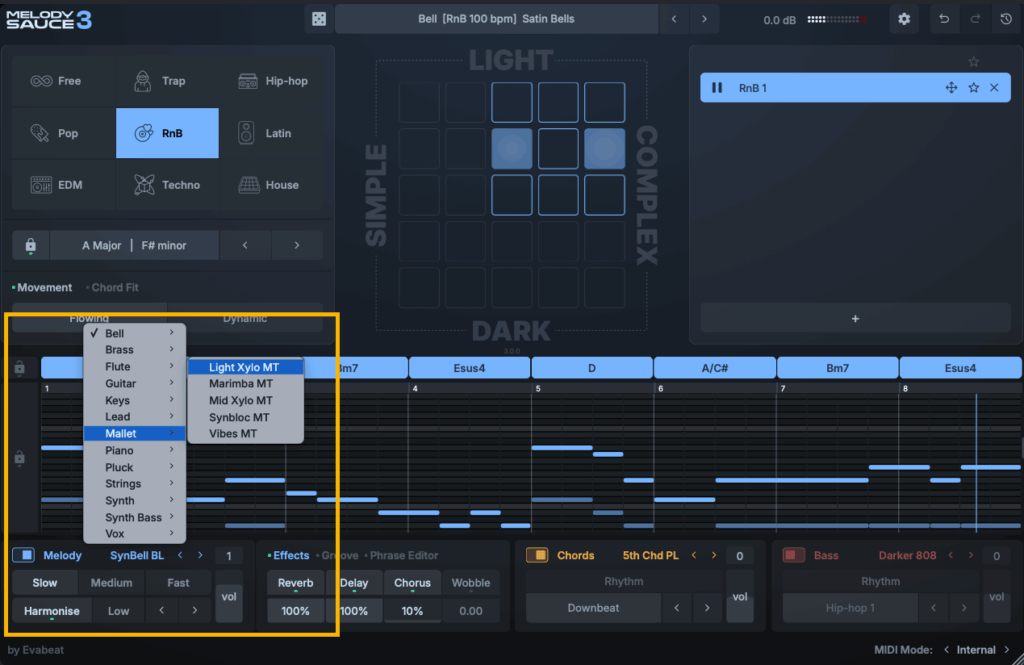Choose Light Xylo MT sound
This screenshot has width=1024, height=665.
(246, 367)
